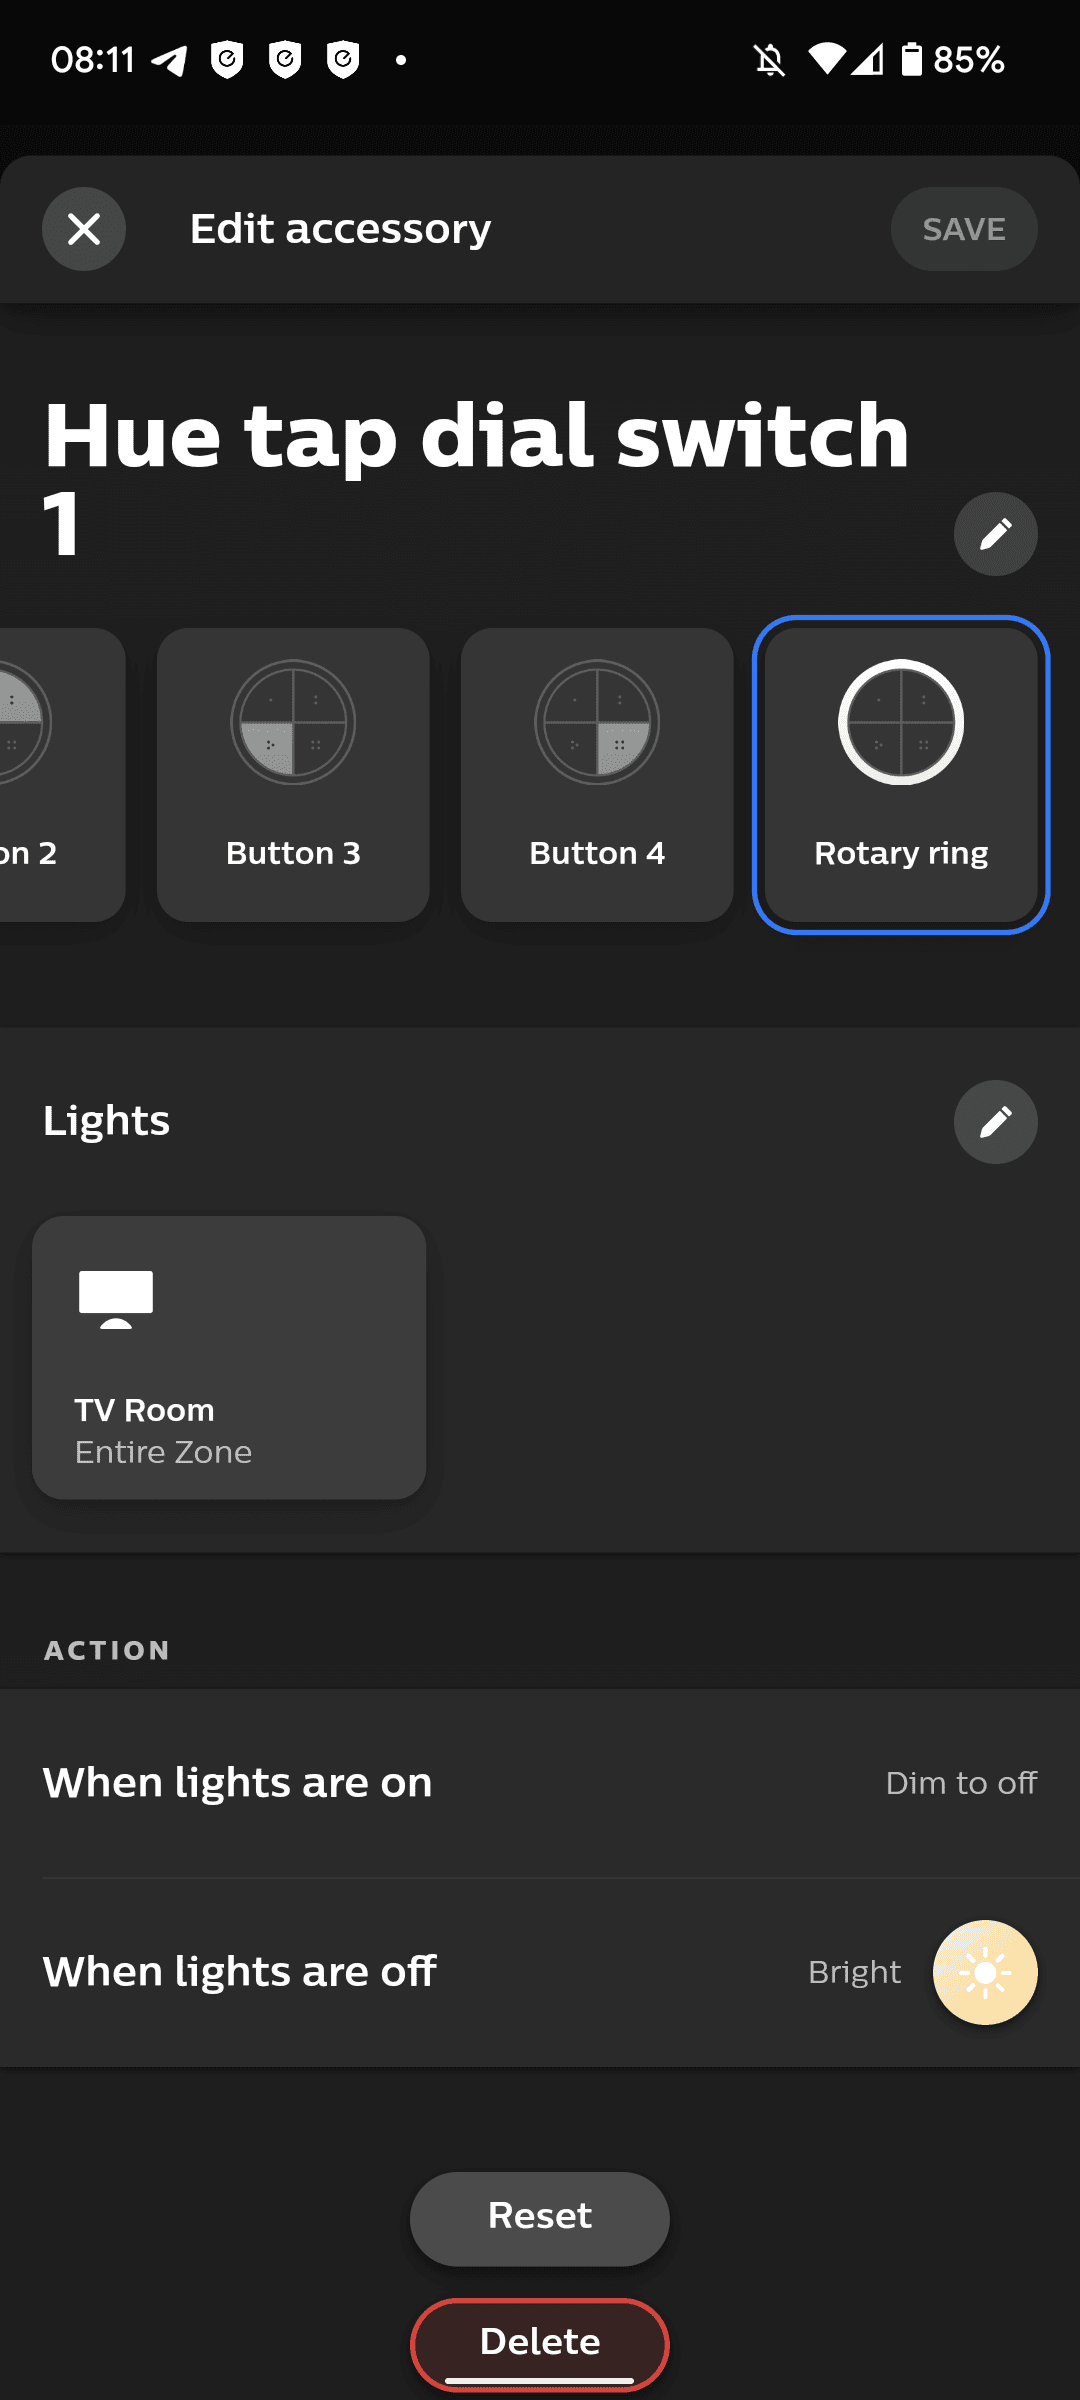Tap the Button 4 dial icon
This screenshot has width=1080, height=2400.
(x=597, y=722)
